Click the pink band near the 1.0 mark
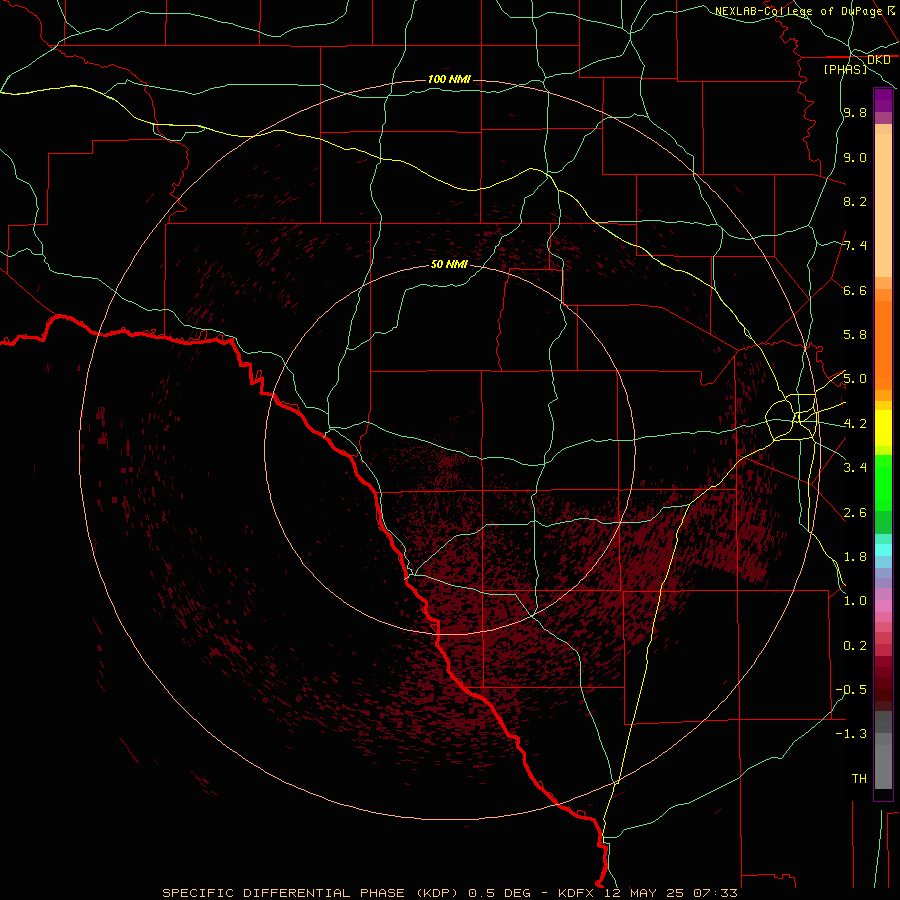 (x=883, y=606)
